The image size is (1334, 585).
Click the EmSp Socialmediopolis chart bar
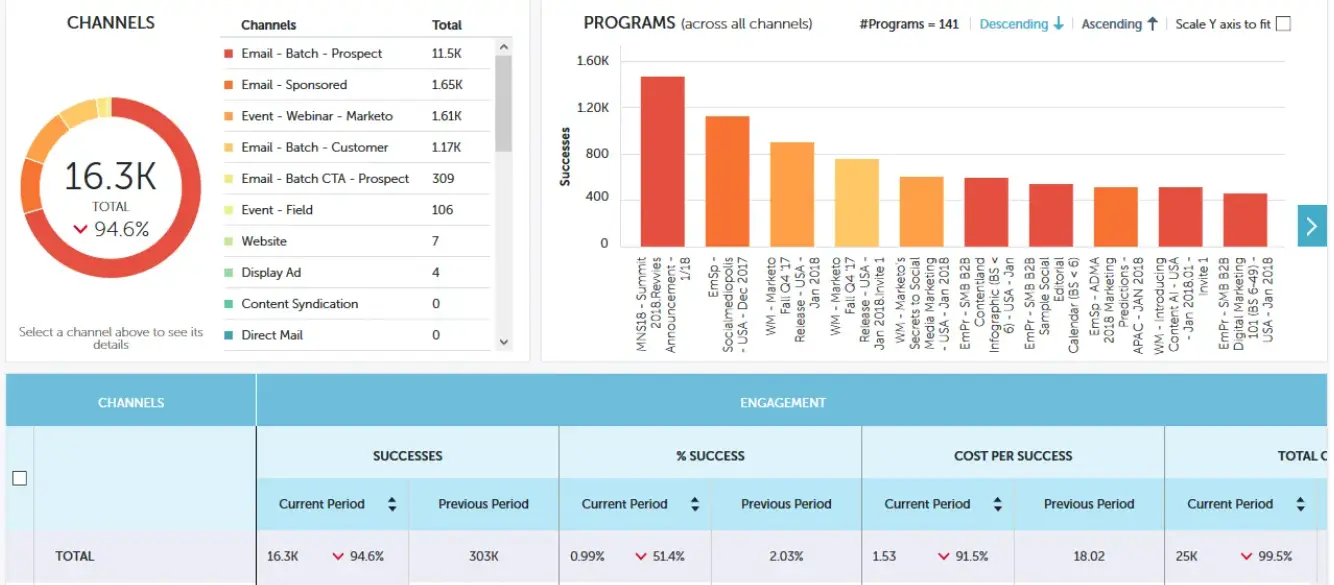727,182
